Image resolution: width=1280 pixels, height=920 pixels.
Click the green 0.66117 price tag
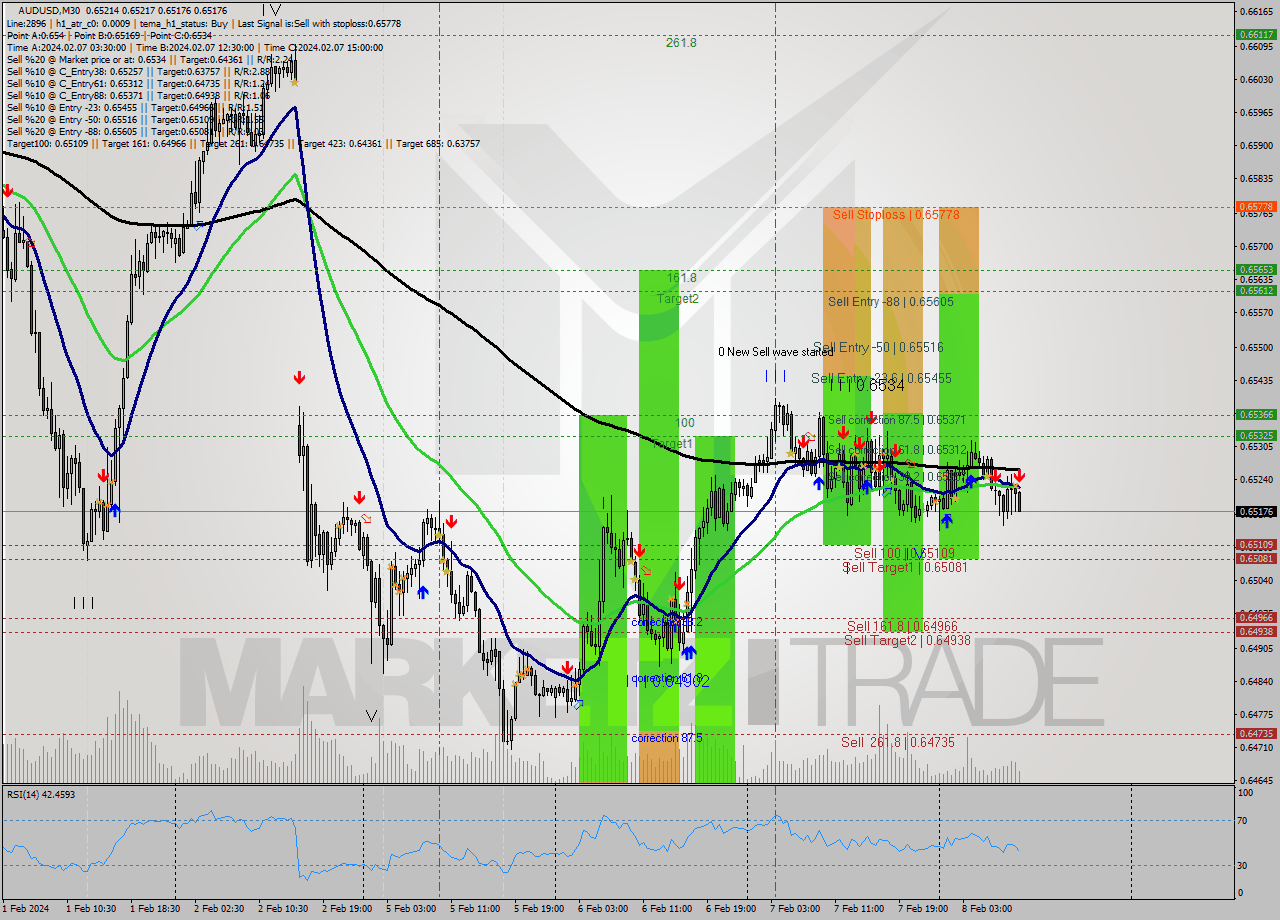pos(1257,34)
